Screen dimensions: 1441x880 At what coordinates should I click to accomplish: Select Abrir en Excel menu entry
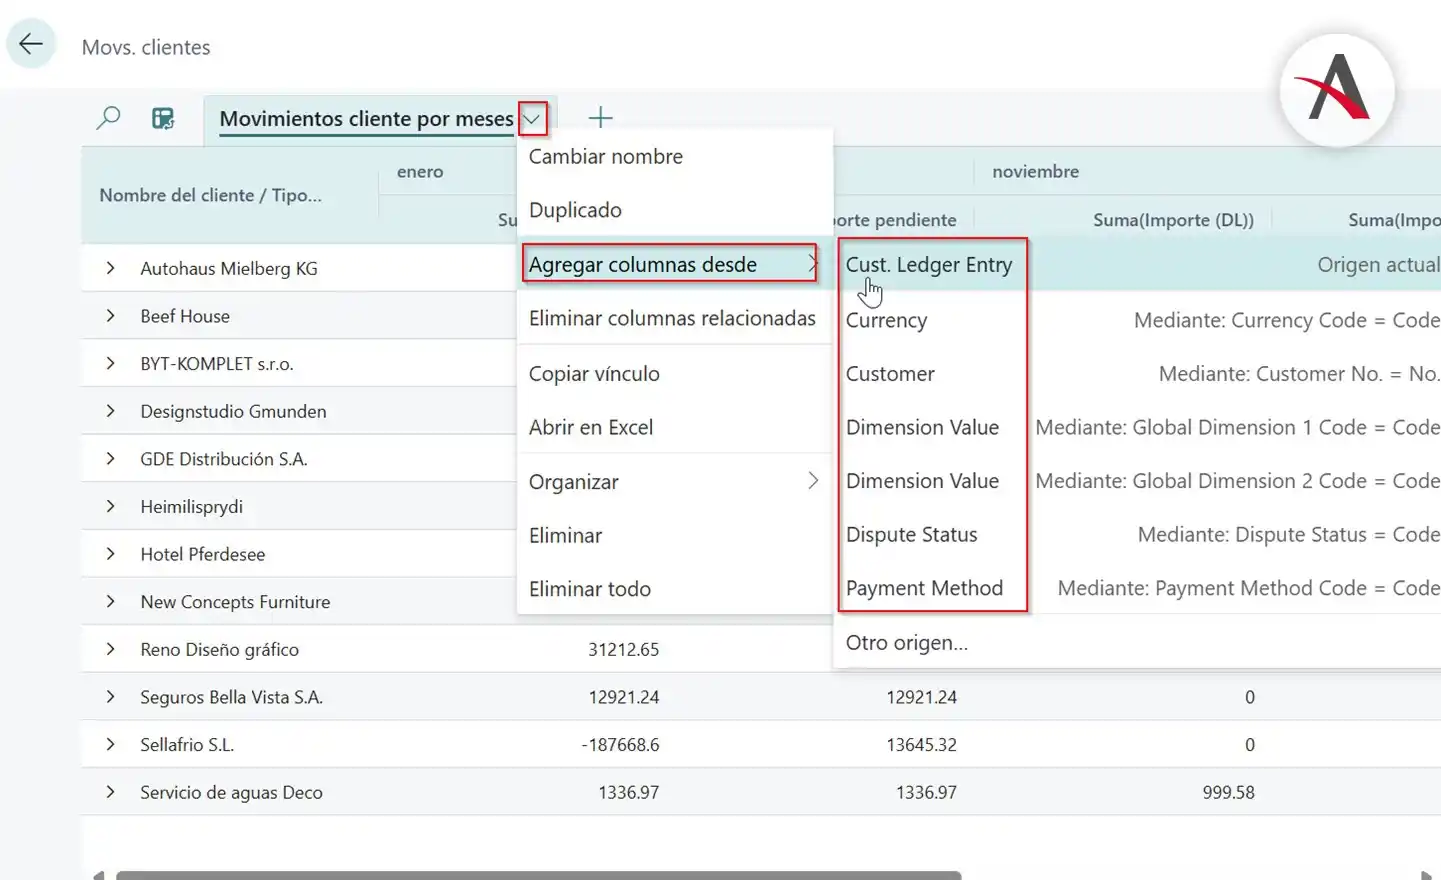(590, 427)
